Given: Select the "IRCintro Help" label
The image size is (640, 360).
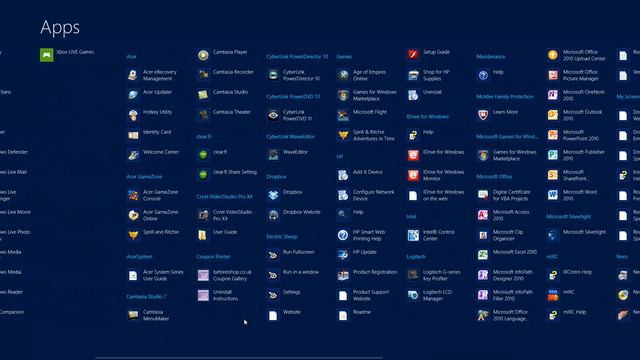Looking at the screenshot, I should [577, 272].
